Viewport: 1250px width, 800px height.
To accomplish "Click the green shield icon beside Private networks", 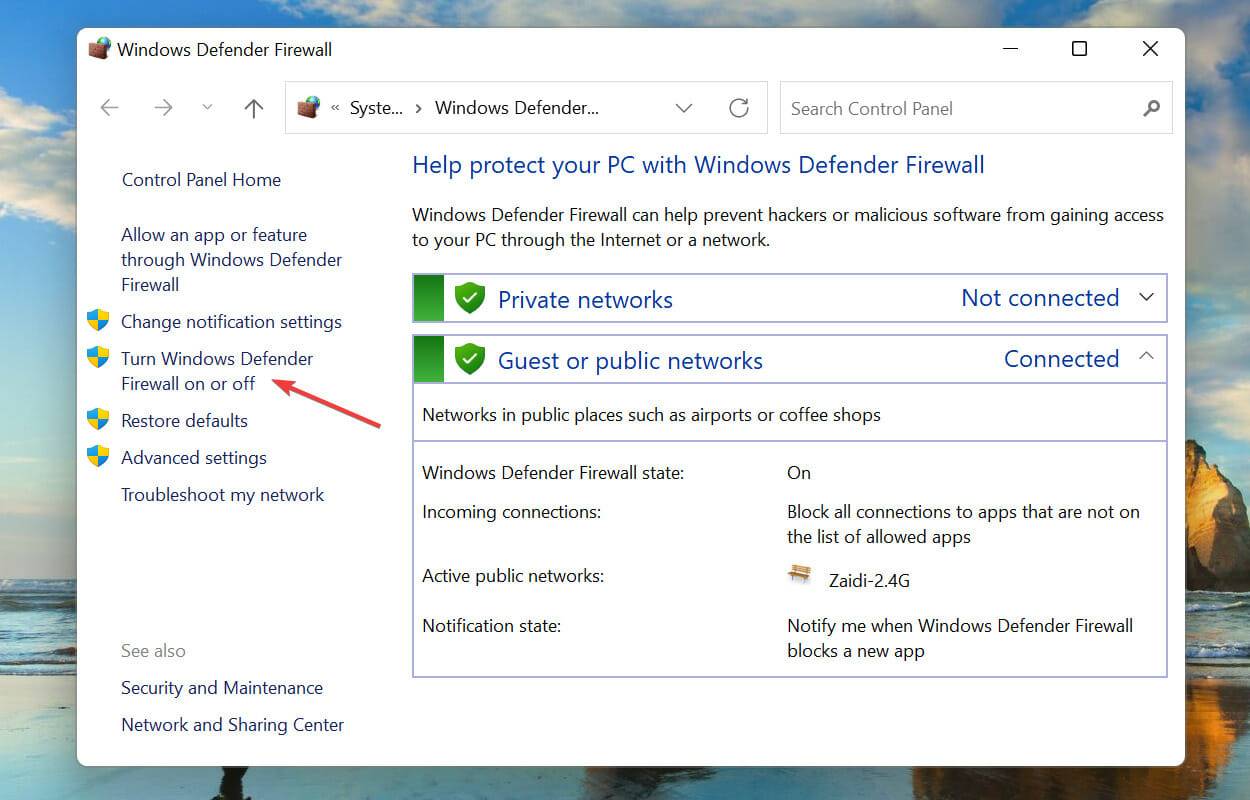I will (469, 297).
